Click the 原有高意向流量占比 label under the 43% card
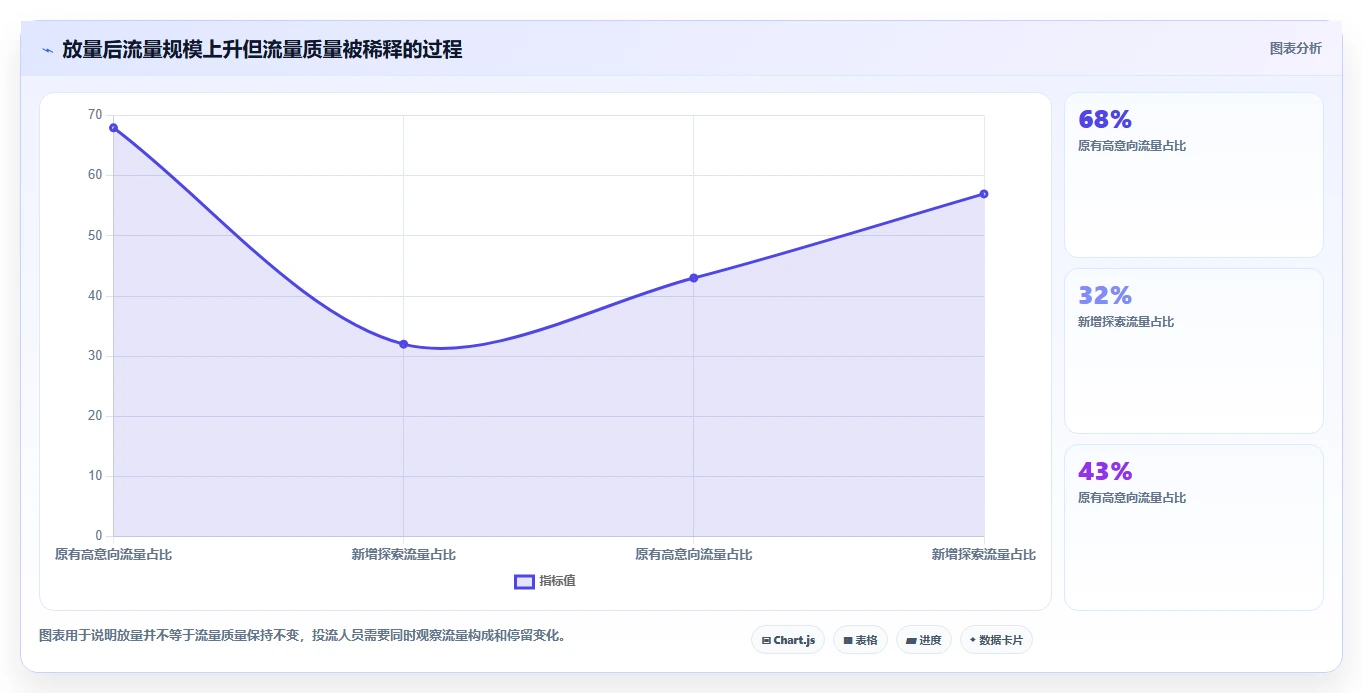Viewport: 1363px width, 693px height. (x=1132, y=498)
